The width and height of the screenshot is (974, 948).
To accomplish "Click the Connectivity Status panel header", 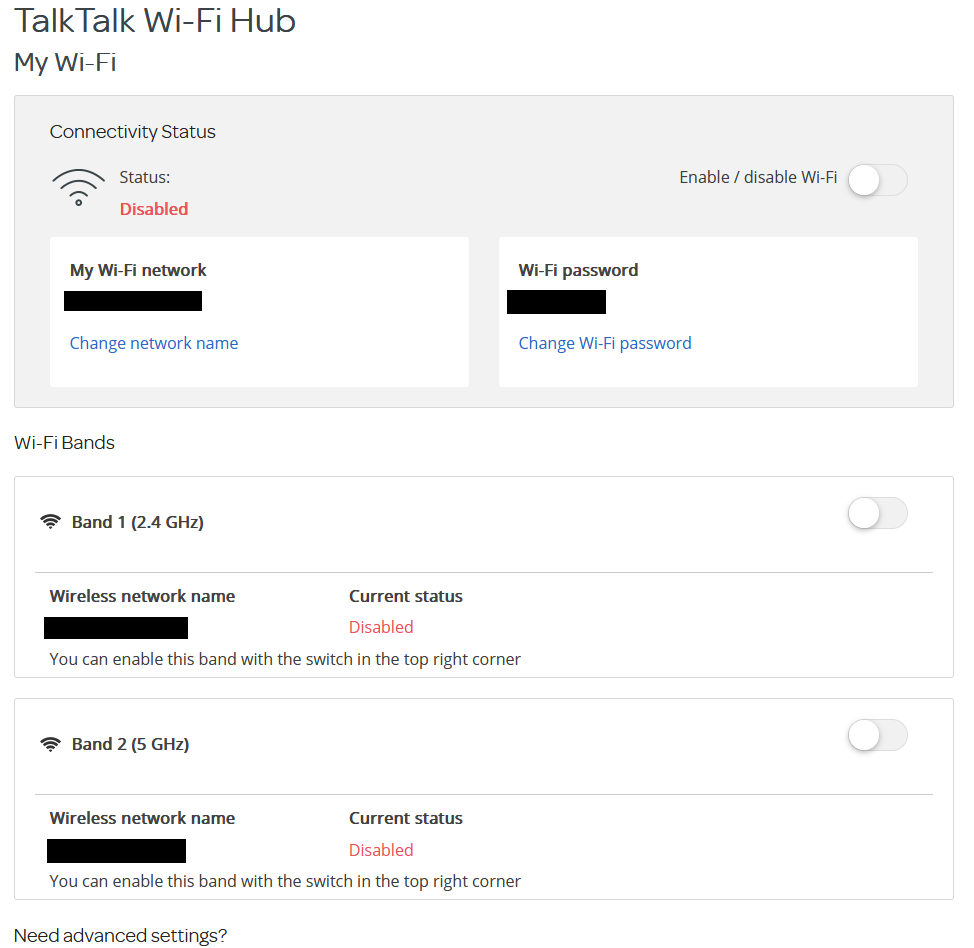I will [x=132, y=131].
